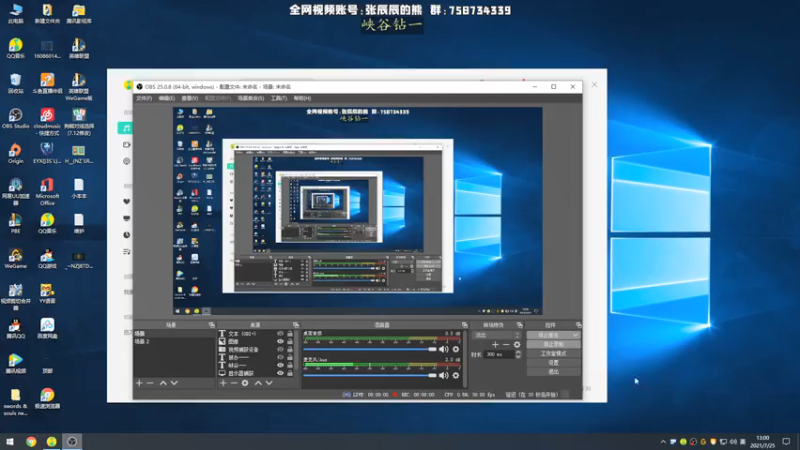The width and height of the screenshot is (800, 450).
Task: Open the YY语音 desktop shortcut
Action: (x=47, y=294)
